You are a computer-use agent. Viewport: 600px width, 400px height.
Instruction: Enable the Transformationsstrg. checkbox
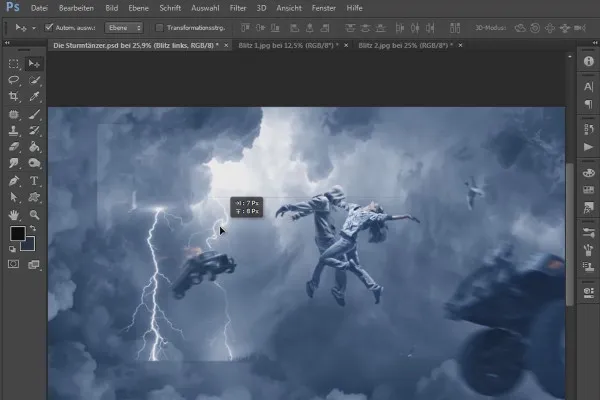(160, 28)
